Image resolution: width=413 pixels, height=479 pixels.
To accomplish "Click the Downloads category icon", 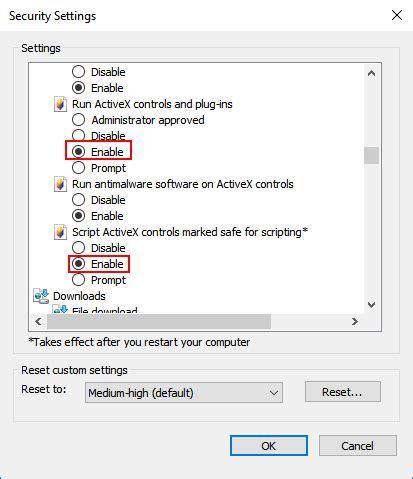I will point(41,296).
